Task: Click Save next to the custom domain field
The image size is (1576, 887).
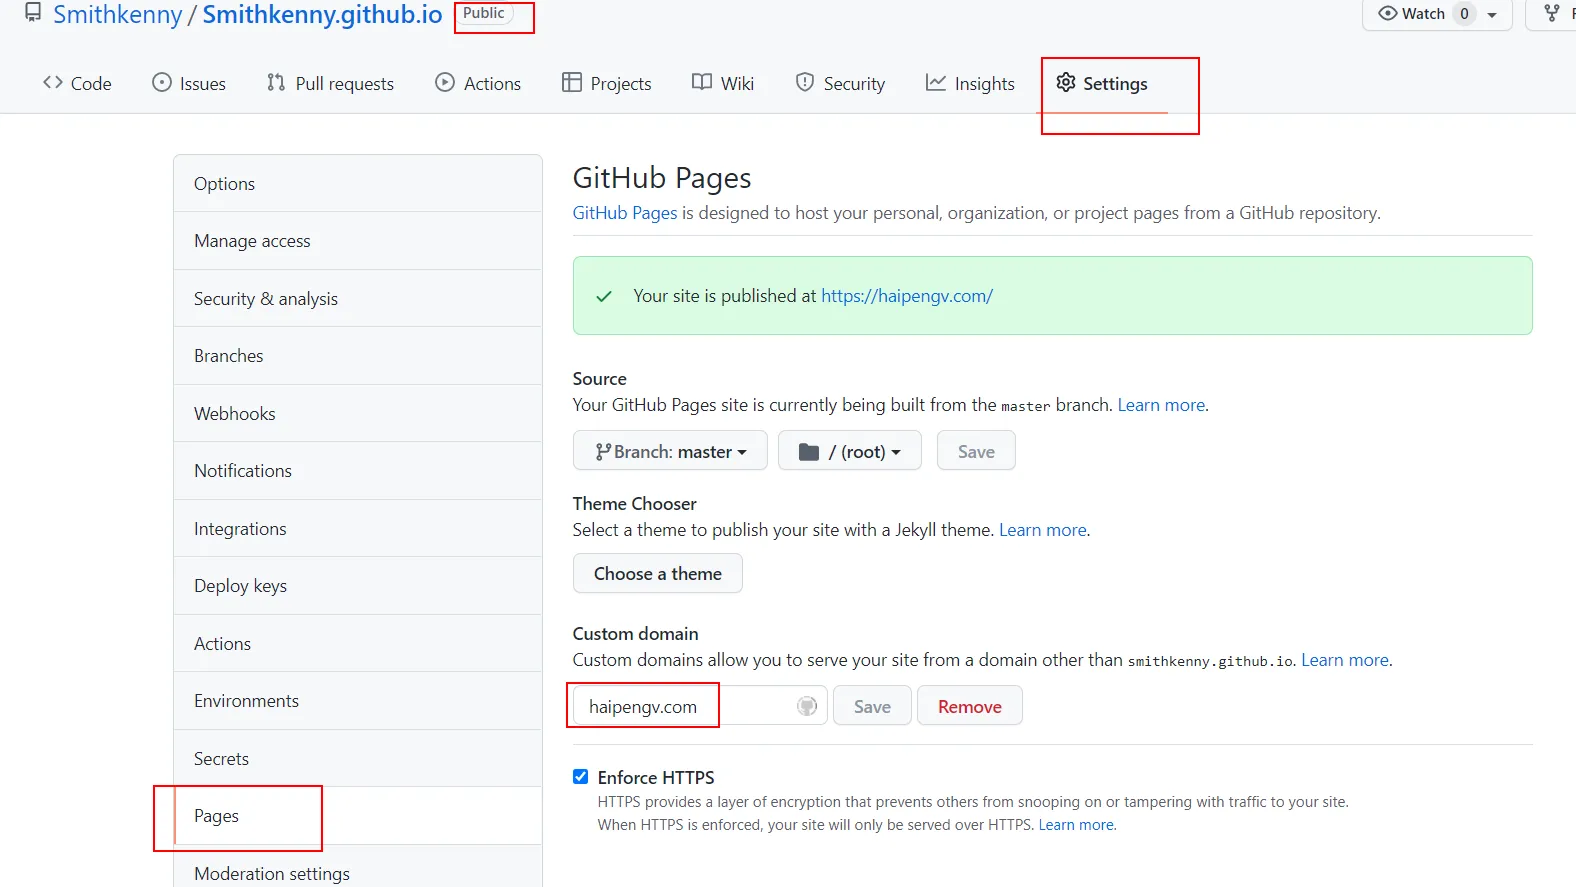Action: coord(872,706)
